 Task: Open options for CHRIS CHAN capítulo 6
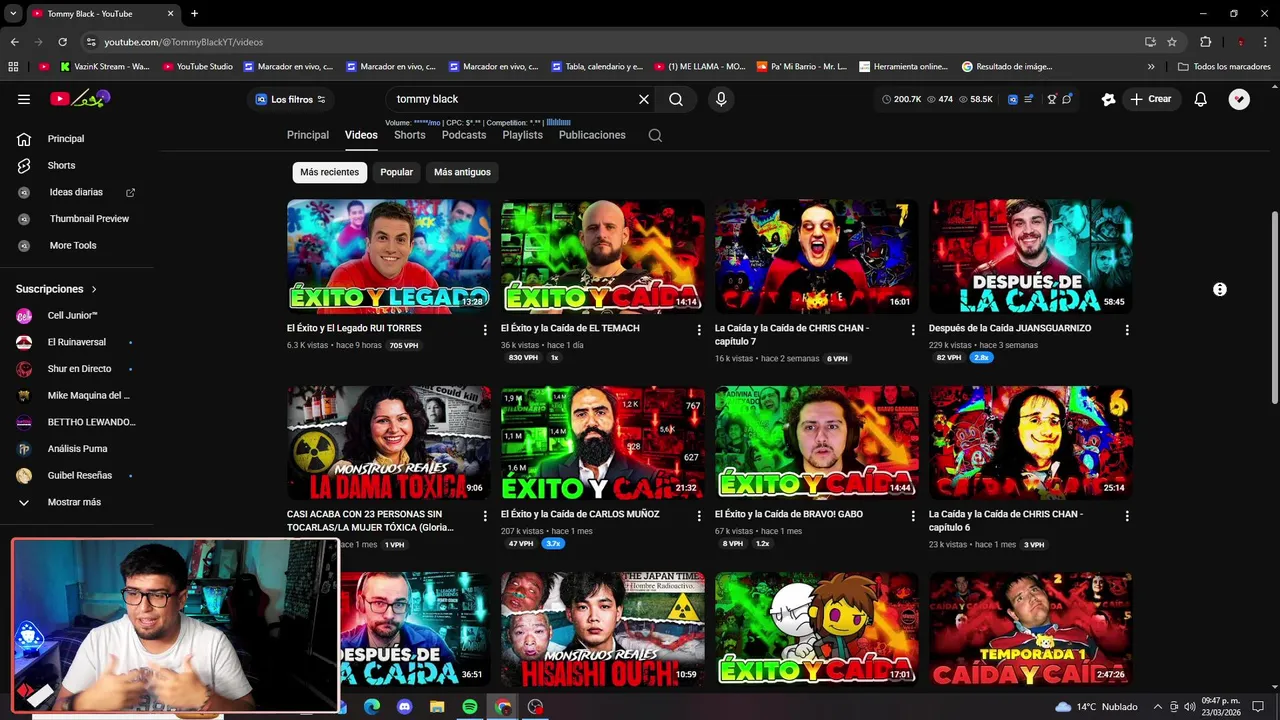(1127, 516)
